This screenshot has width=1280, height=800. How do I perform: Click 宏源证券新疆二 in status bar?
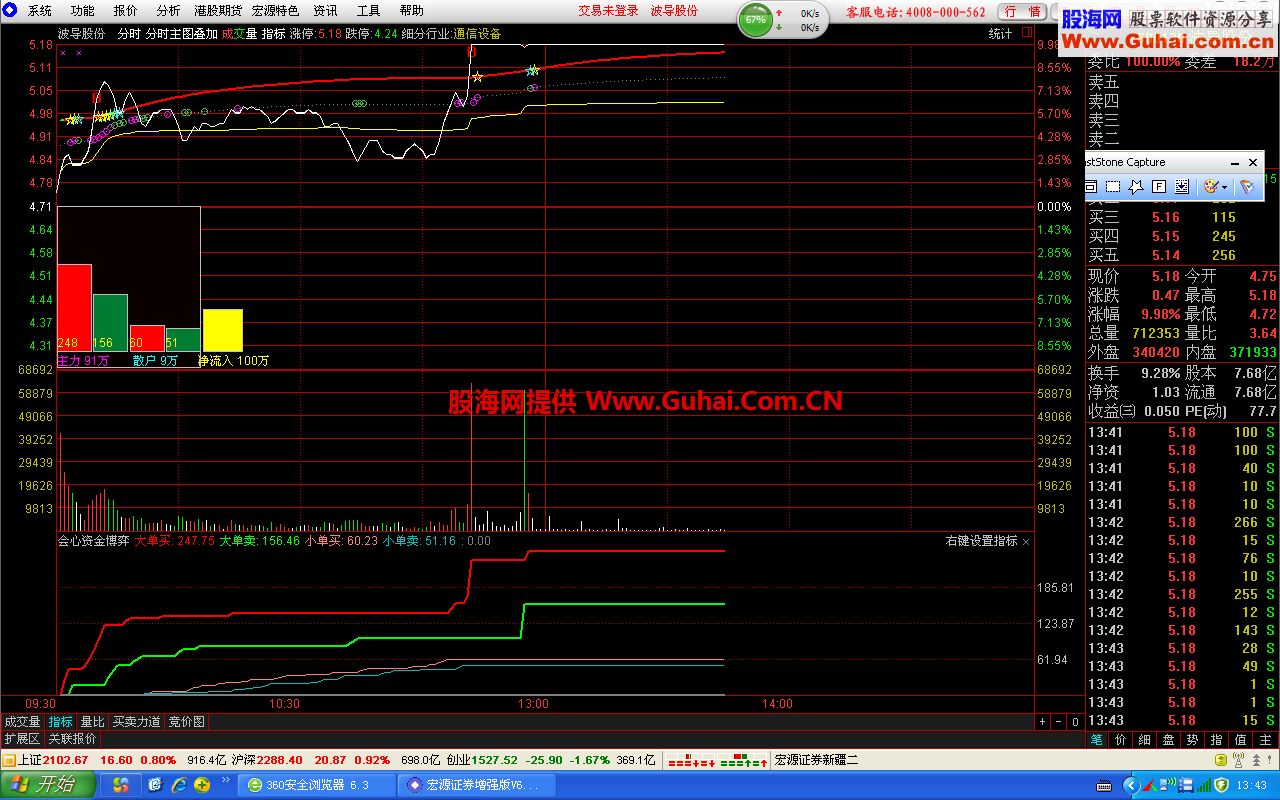click(817, 760)
